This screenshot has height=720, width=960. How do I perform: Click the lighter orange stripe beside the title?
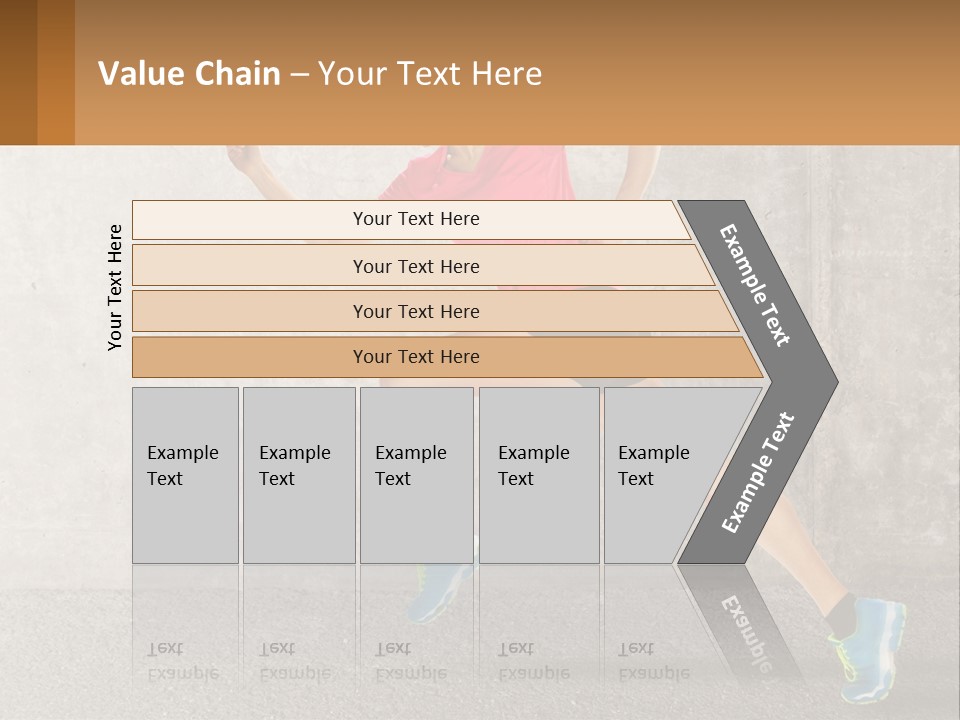pos(56,72)
